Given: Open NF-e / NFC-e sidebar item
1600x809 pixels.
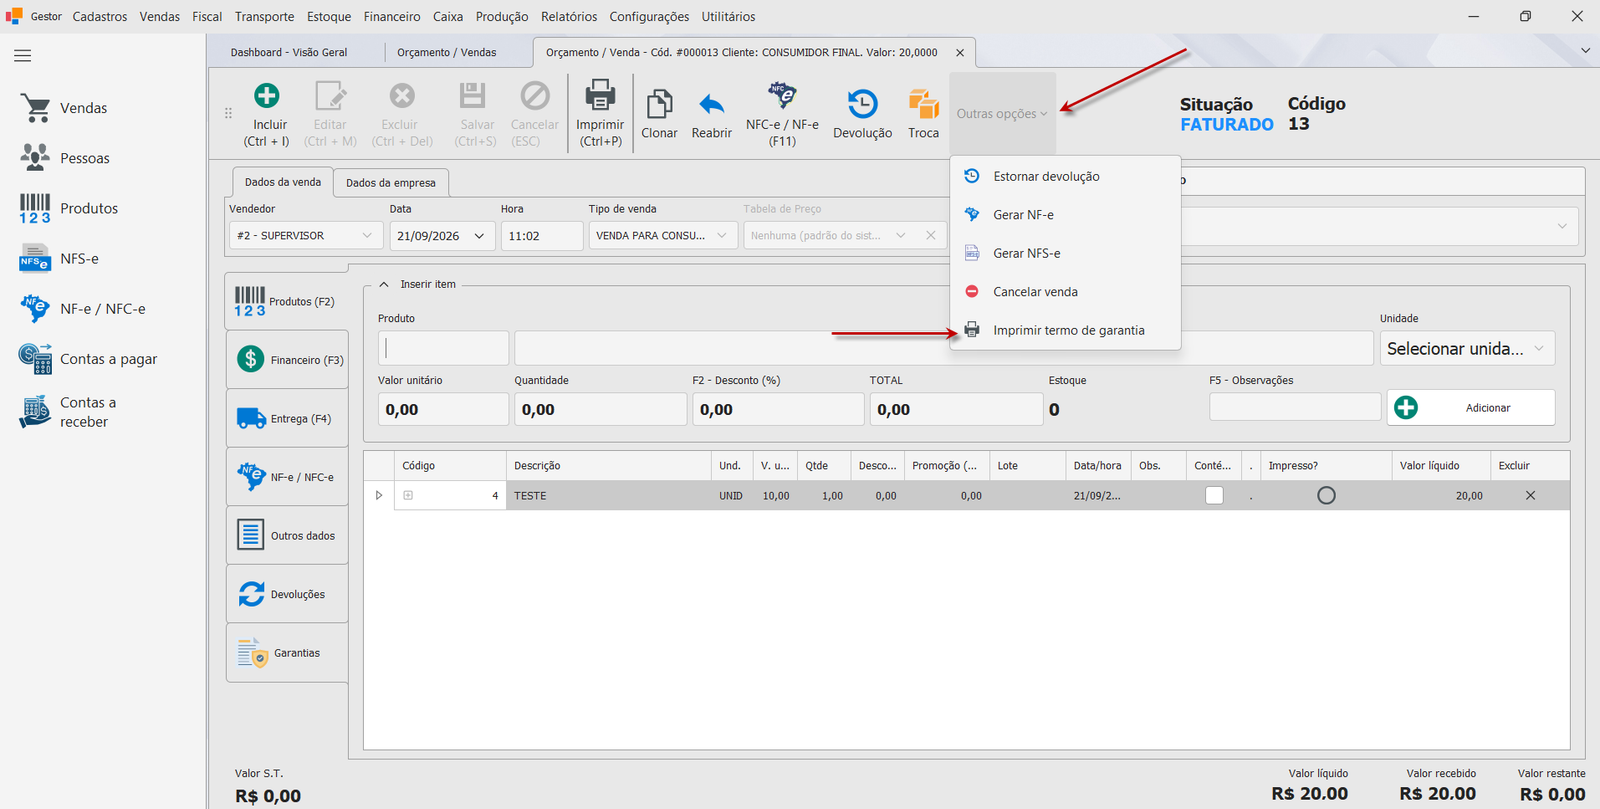Looking at the screenshot, I should [x=83, y=309].
